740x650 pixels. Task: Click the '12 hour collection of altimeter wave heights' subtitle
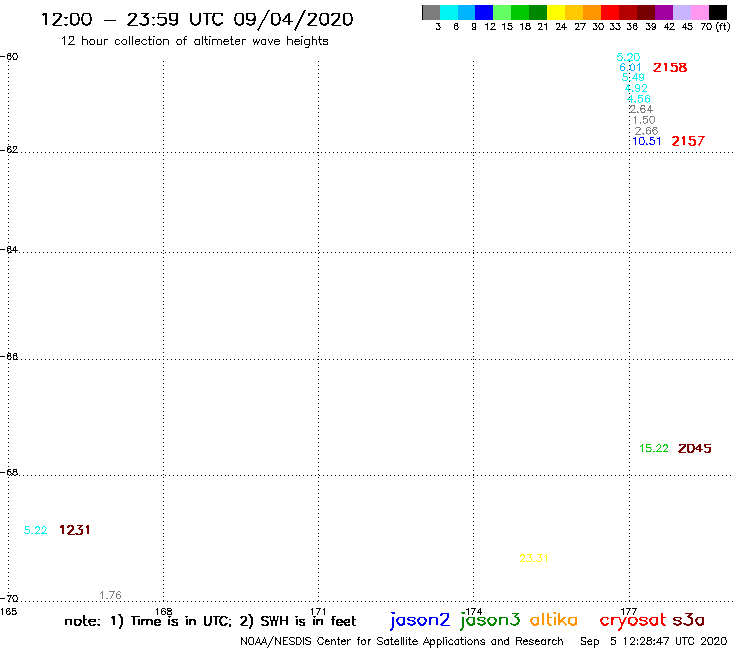[x=194, y=41]
